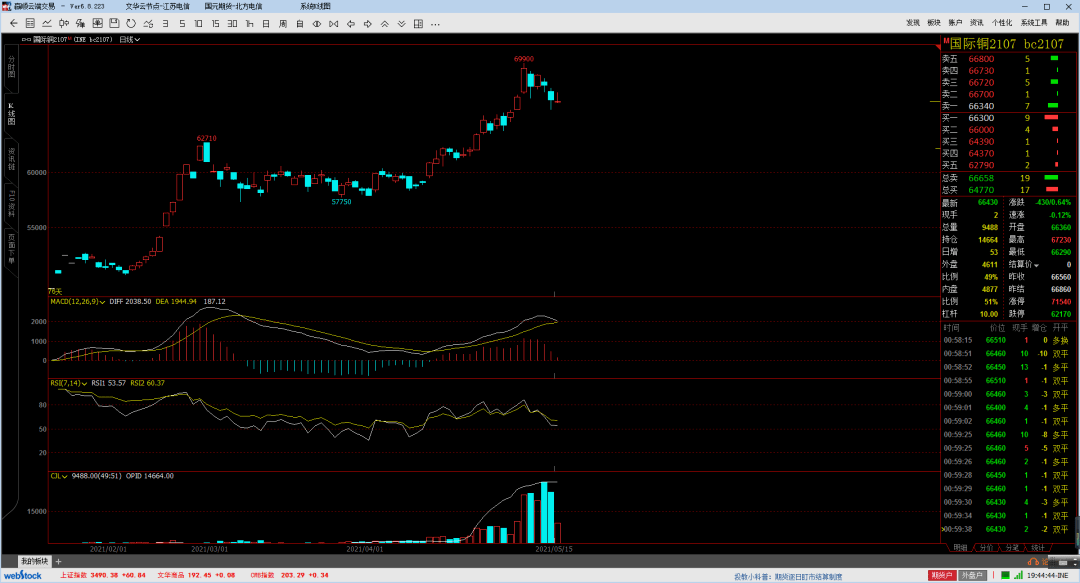Click the circular refresh icon in toolbar
The width and height of the screenshot is (1080, 583).
131,23
